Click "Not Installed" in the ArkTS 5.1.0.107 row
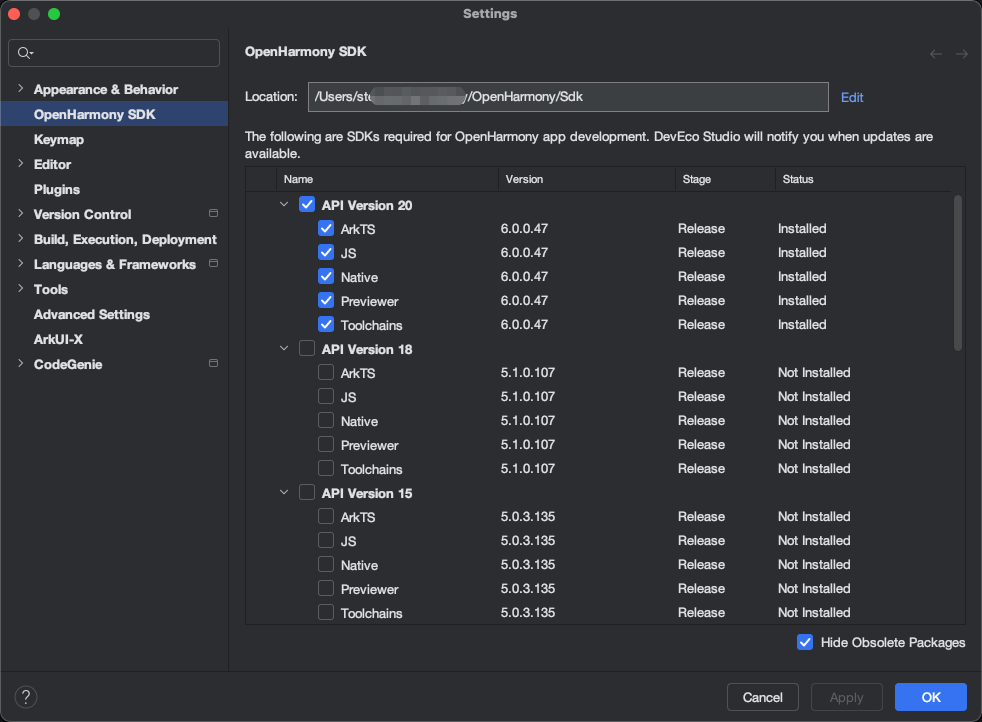This screenshot has height=722, width=982. 814,373
